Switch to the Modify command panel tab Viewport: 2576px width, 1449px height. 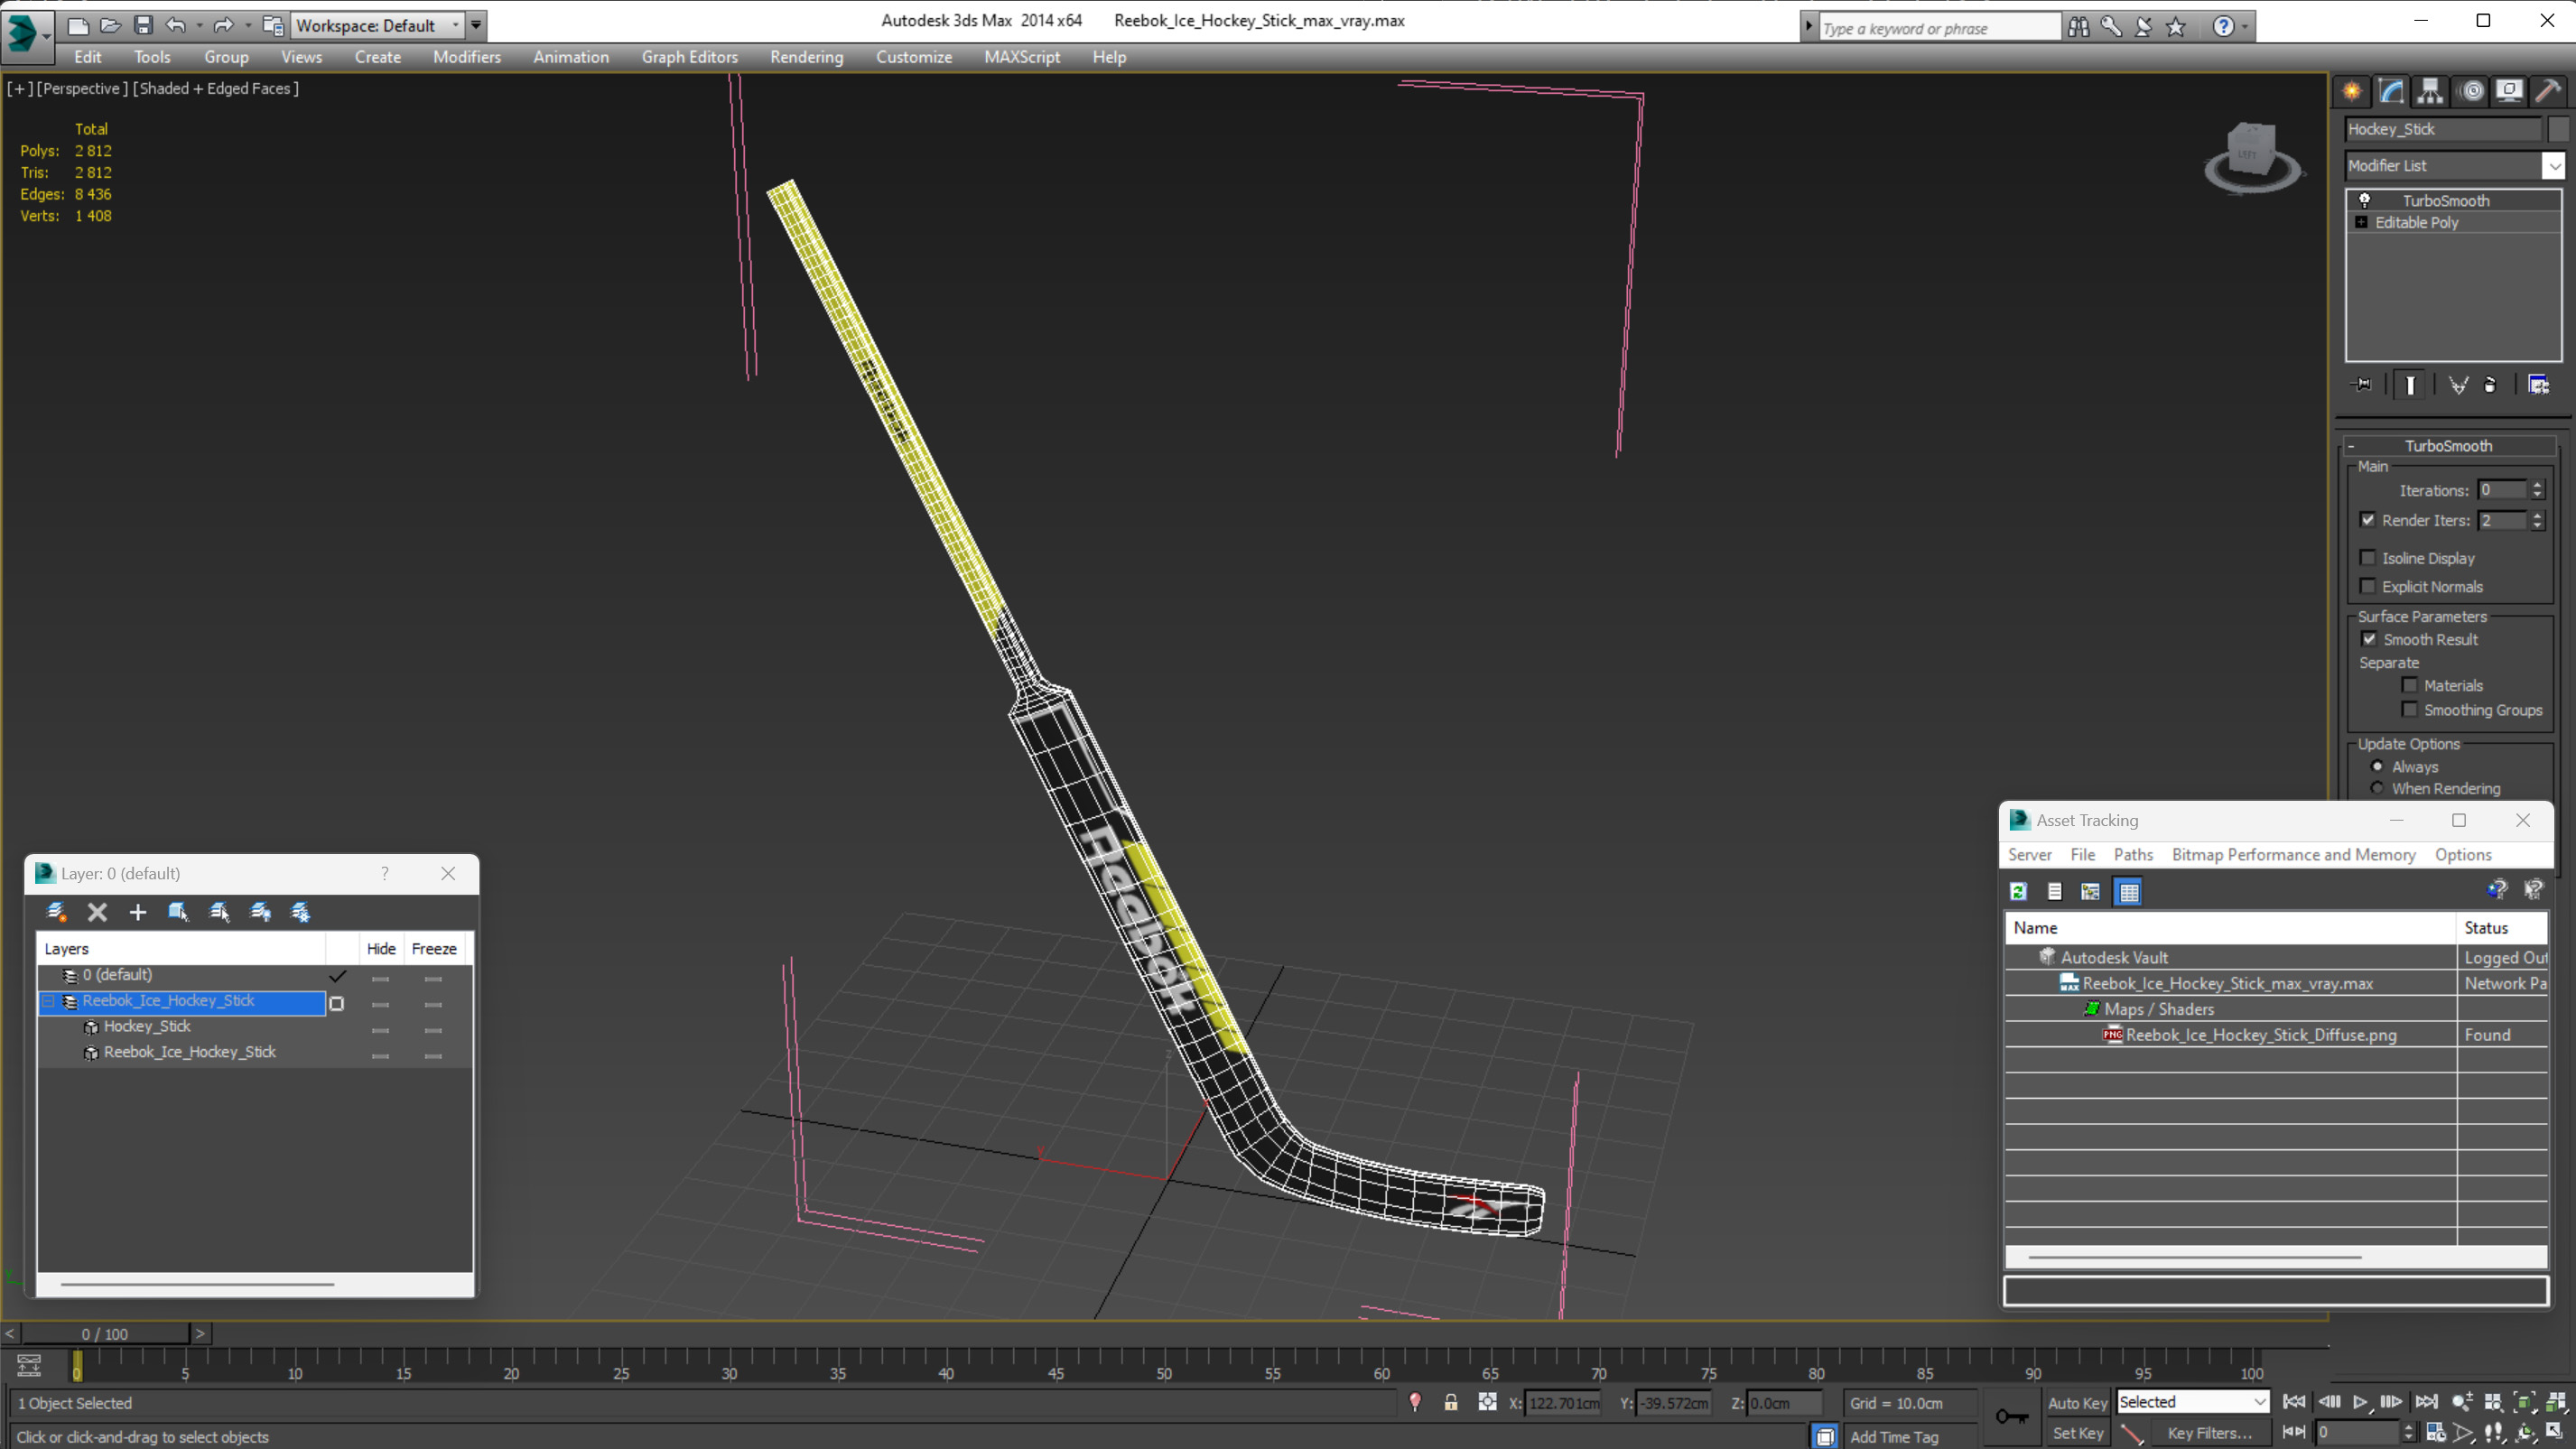point(2391,92)
